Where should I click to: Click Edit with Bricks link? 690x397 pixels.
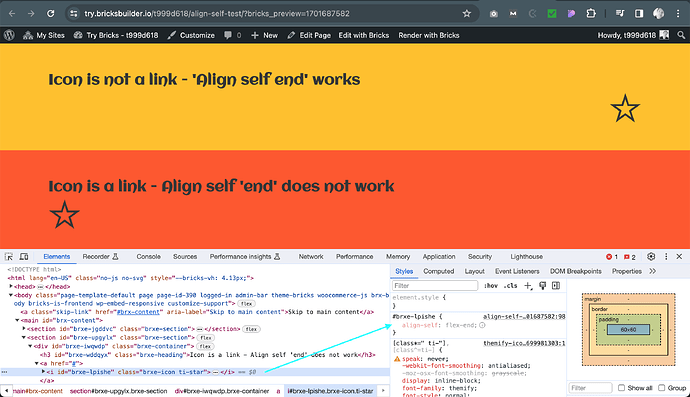tap(363, 35)
